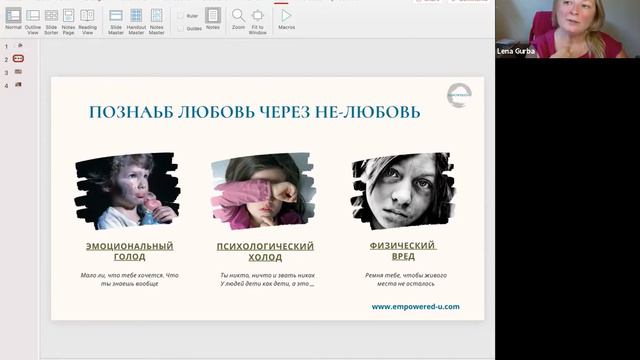This screenshot has width=640, height=360.
Task: Select the child with phone image
Action: (x=127, y=191)
